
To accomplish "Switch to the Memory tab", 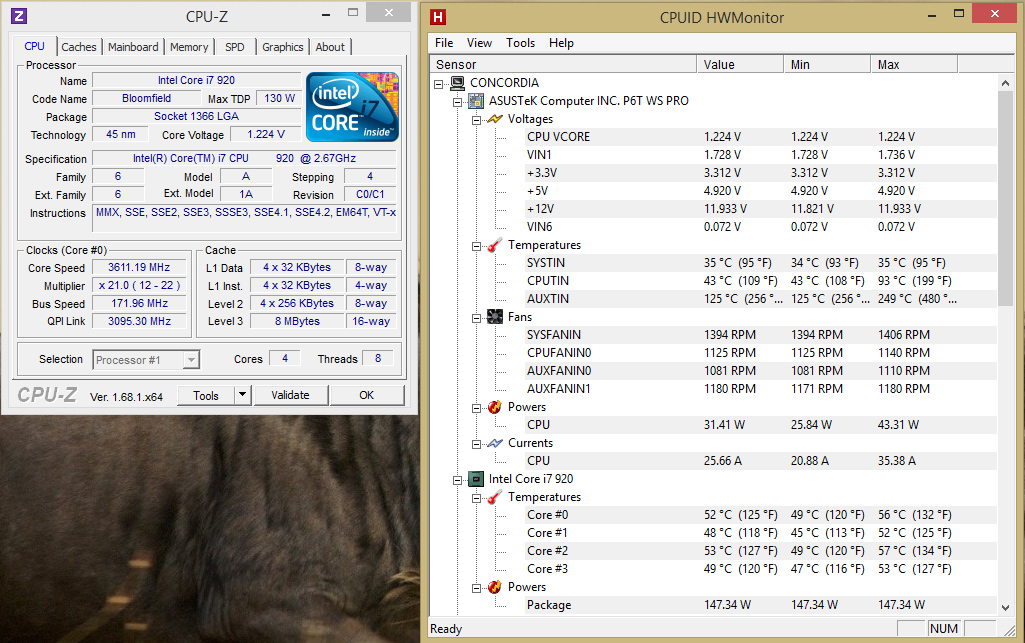I will coord(189,47).
